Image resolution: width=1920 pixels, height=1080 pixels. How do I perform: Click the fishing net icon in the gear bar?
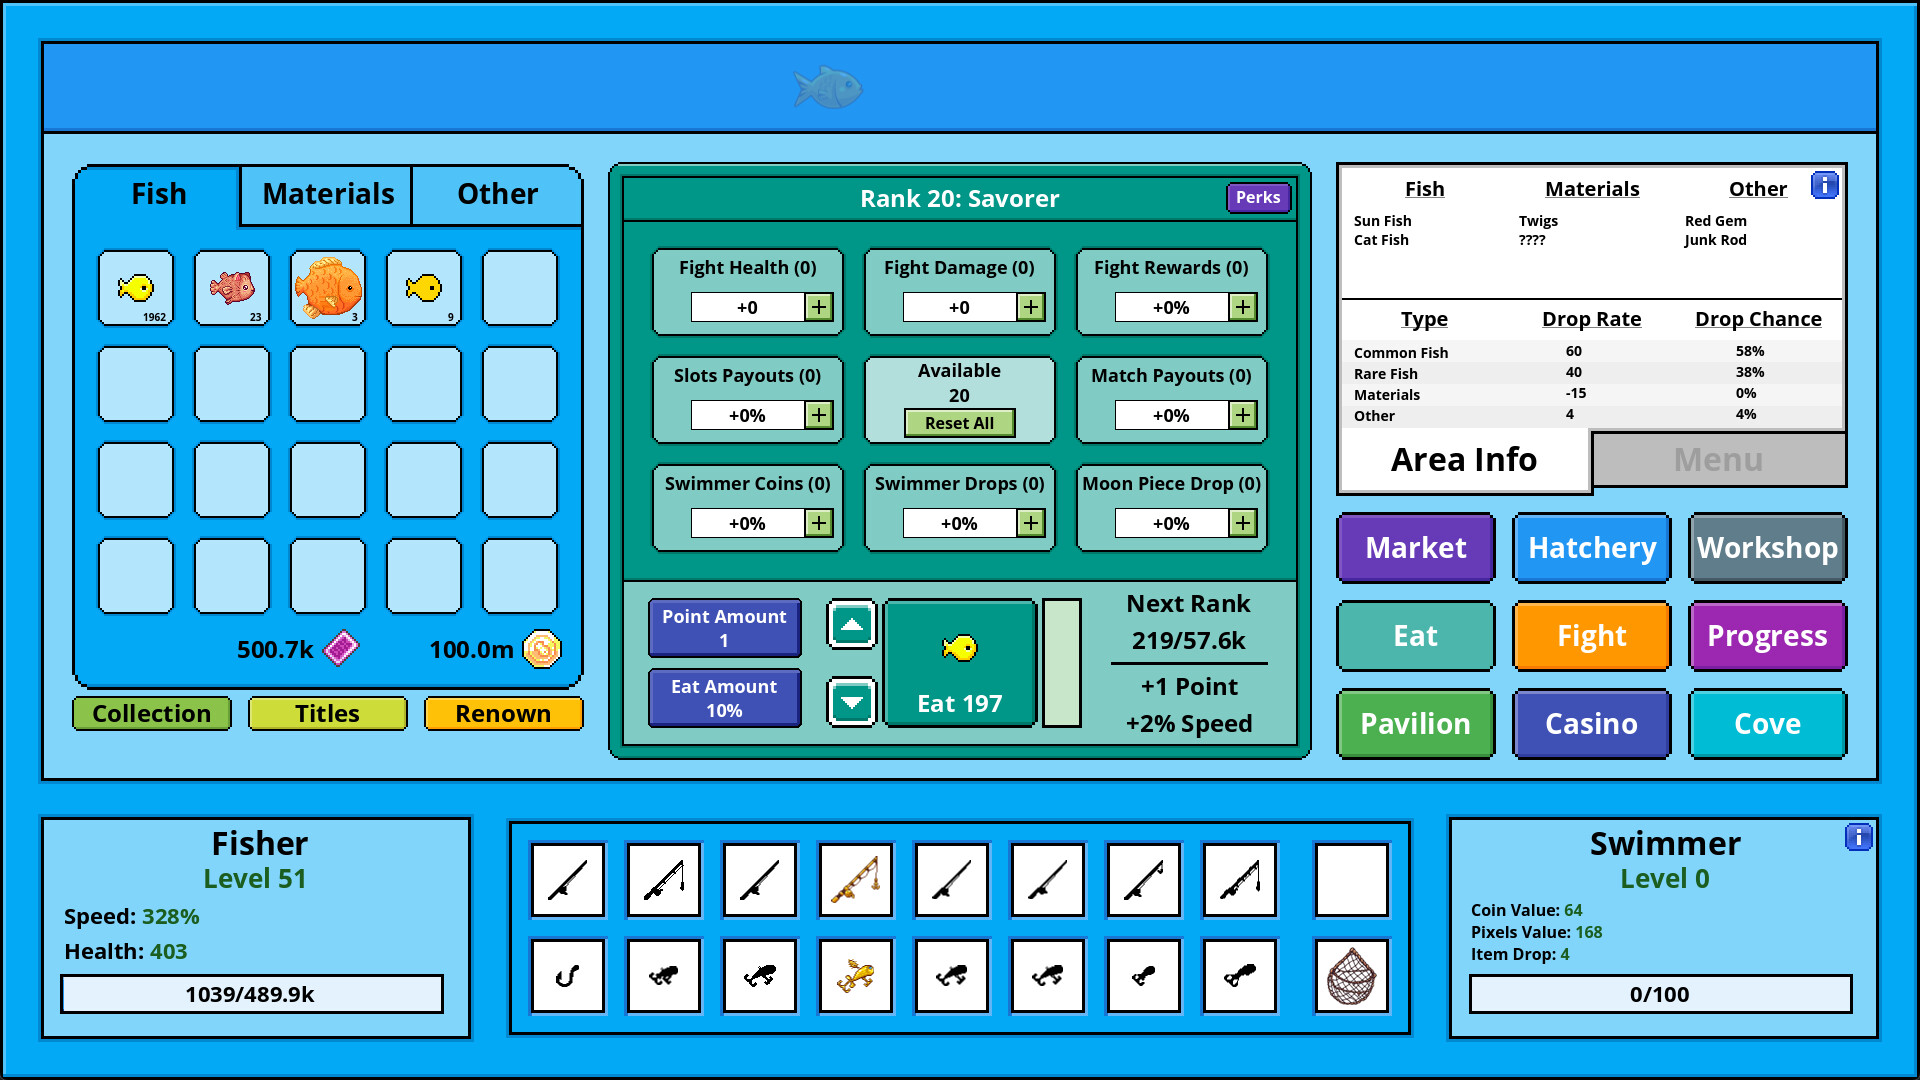click(1351, 975)
